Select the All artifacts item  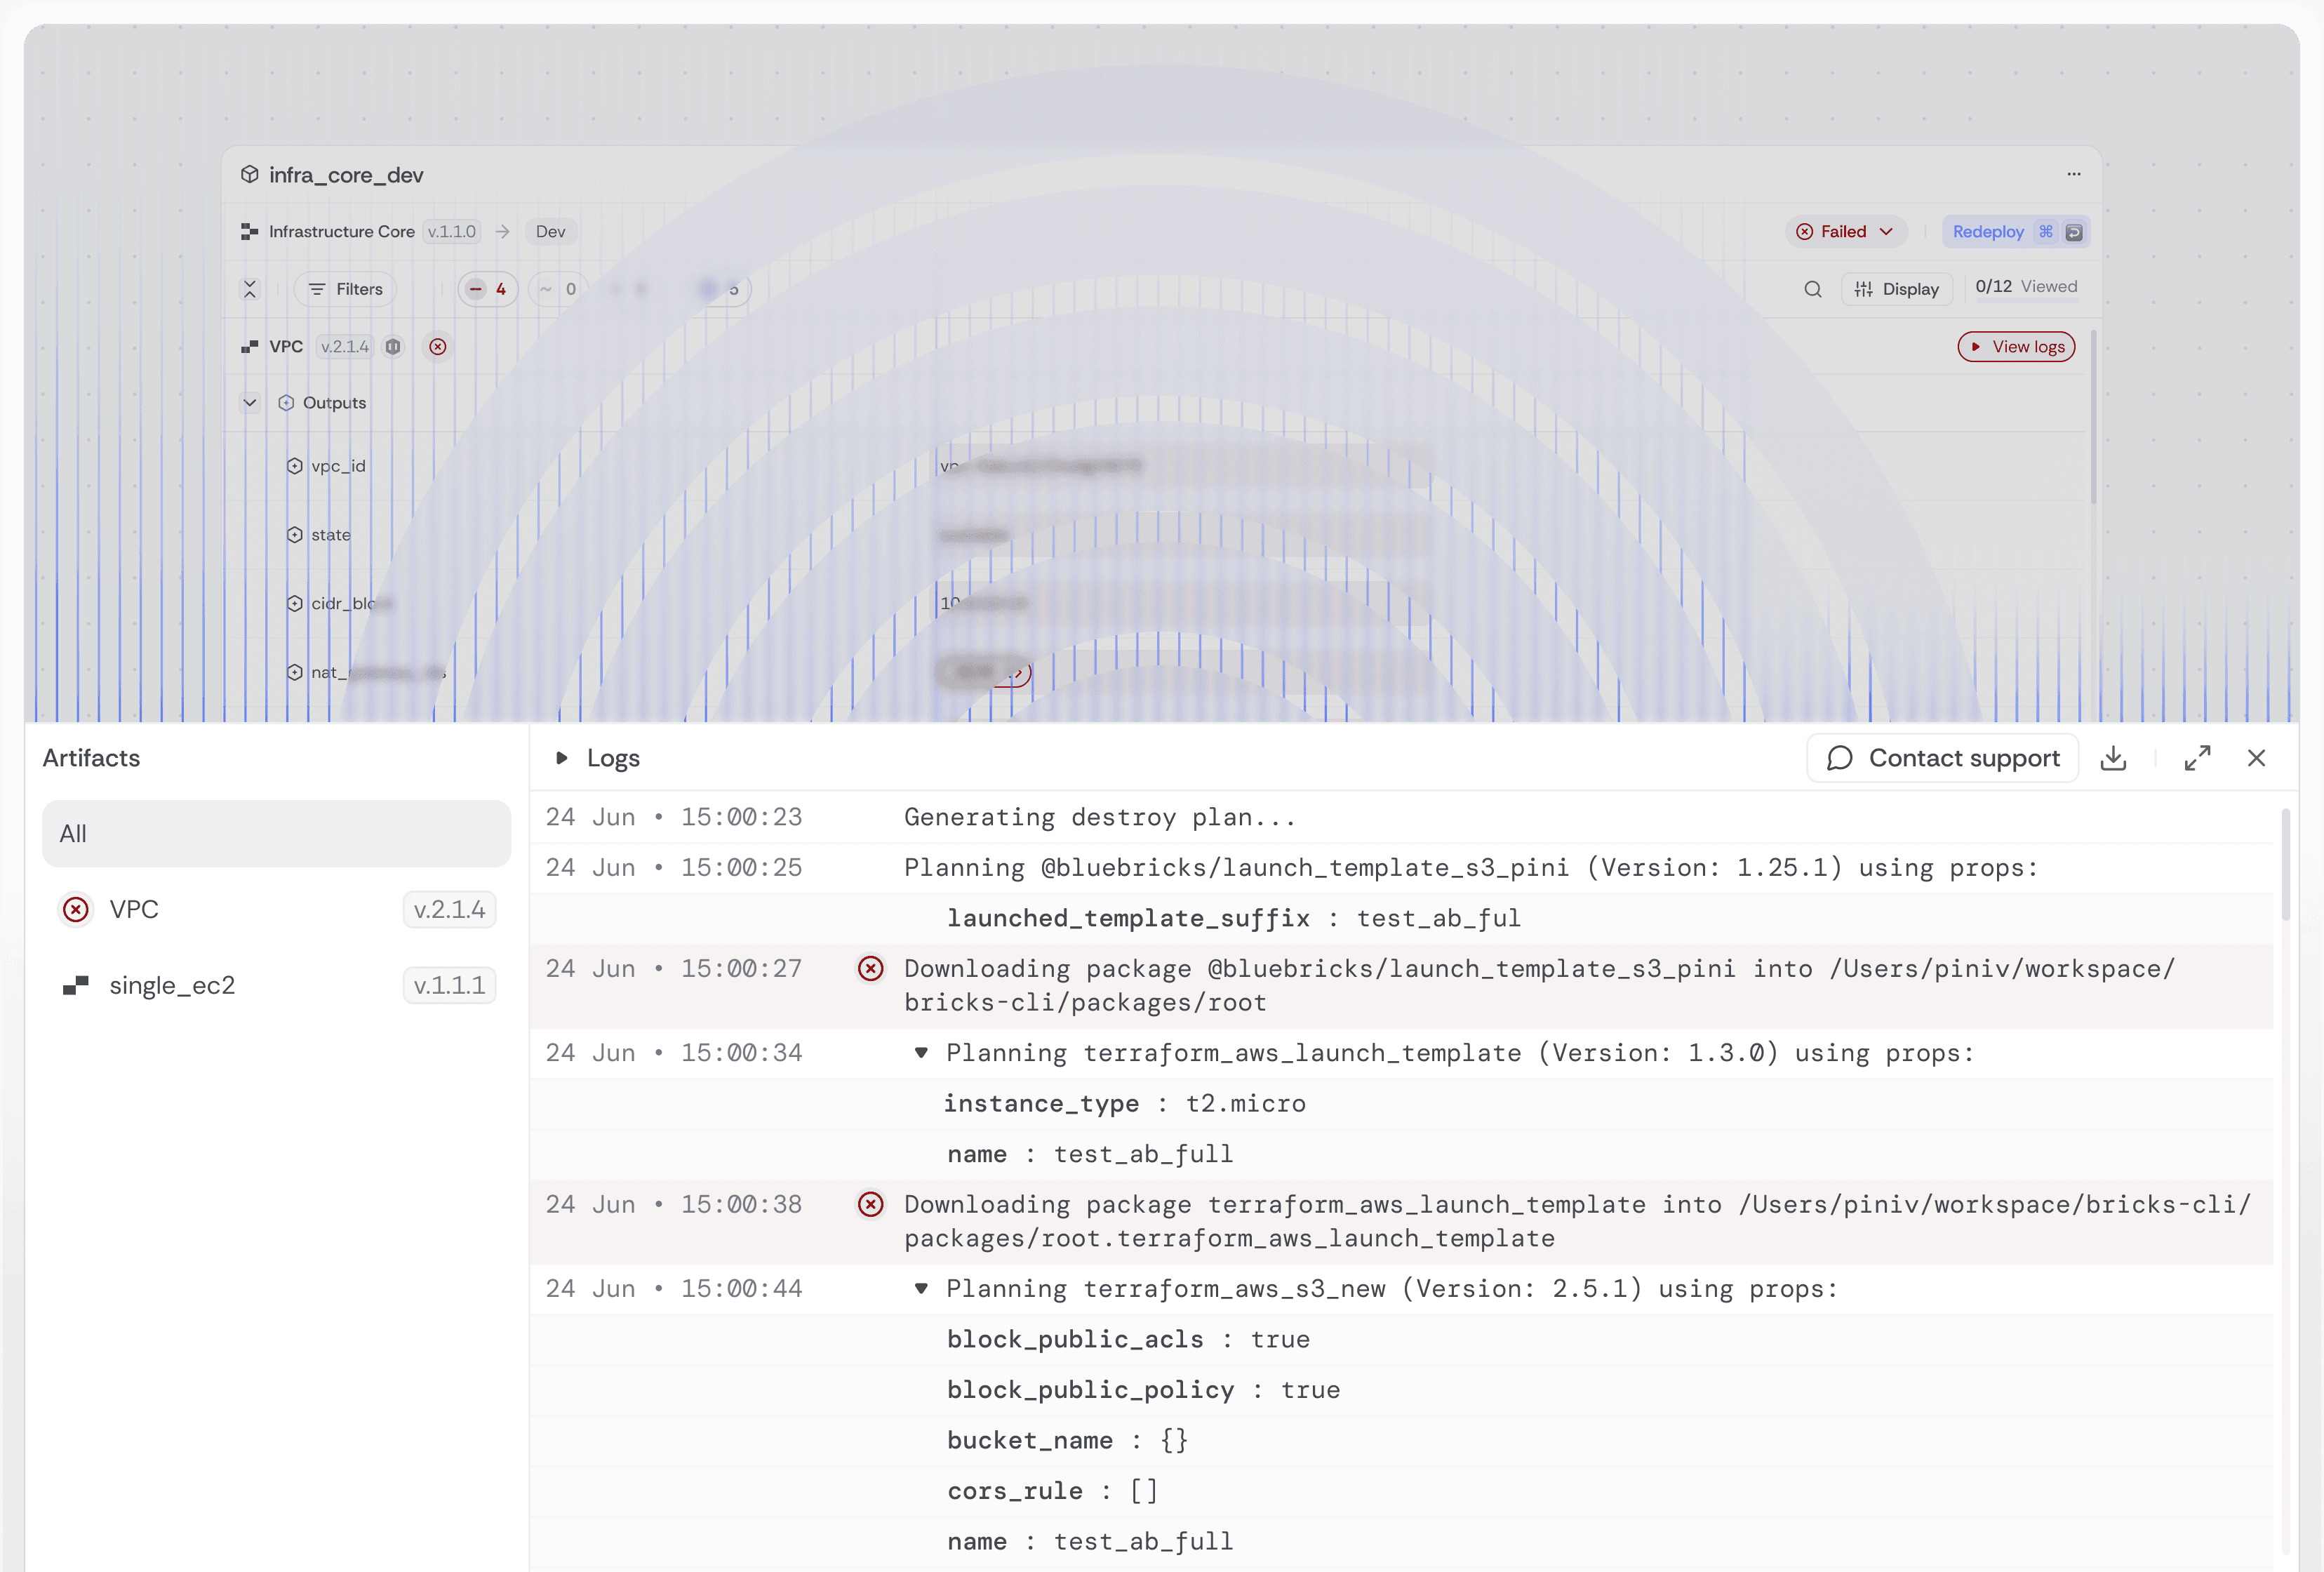[276, 833]
